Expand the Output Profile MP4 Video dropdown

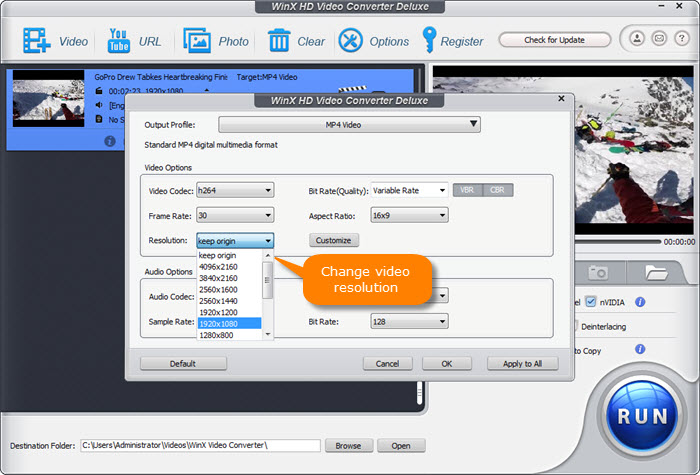point(349,125)
